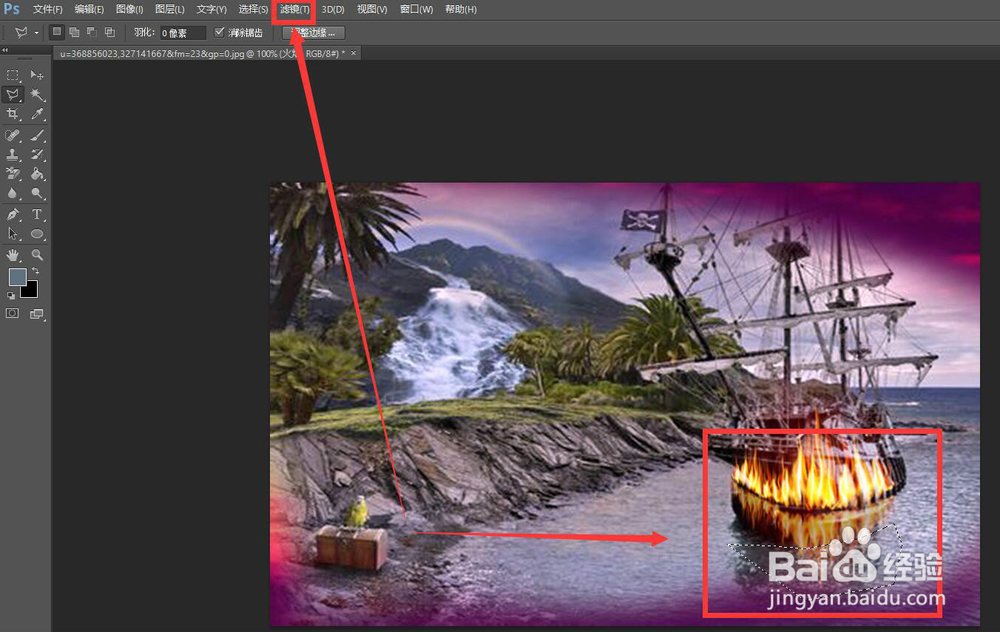Select the Rectangular Marquee tool
Viewport: 1000px width, 632px height.
tap(12, 75)
